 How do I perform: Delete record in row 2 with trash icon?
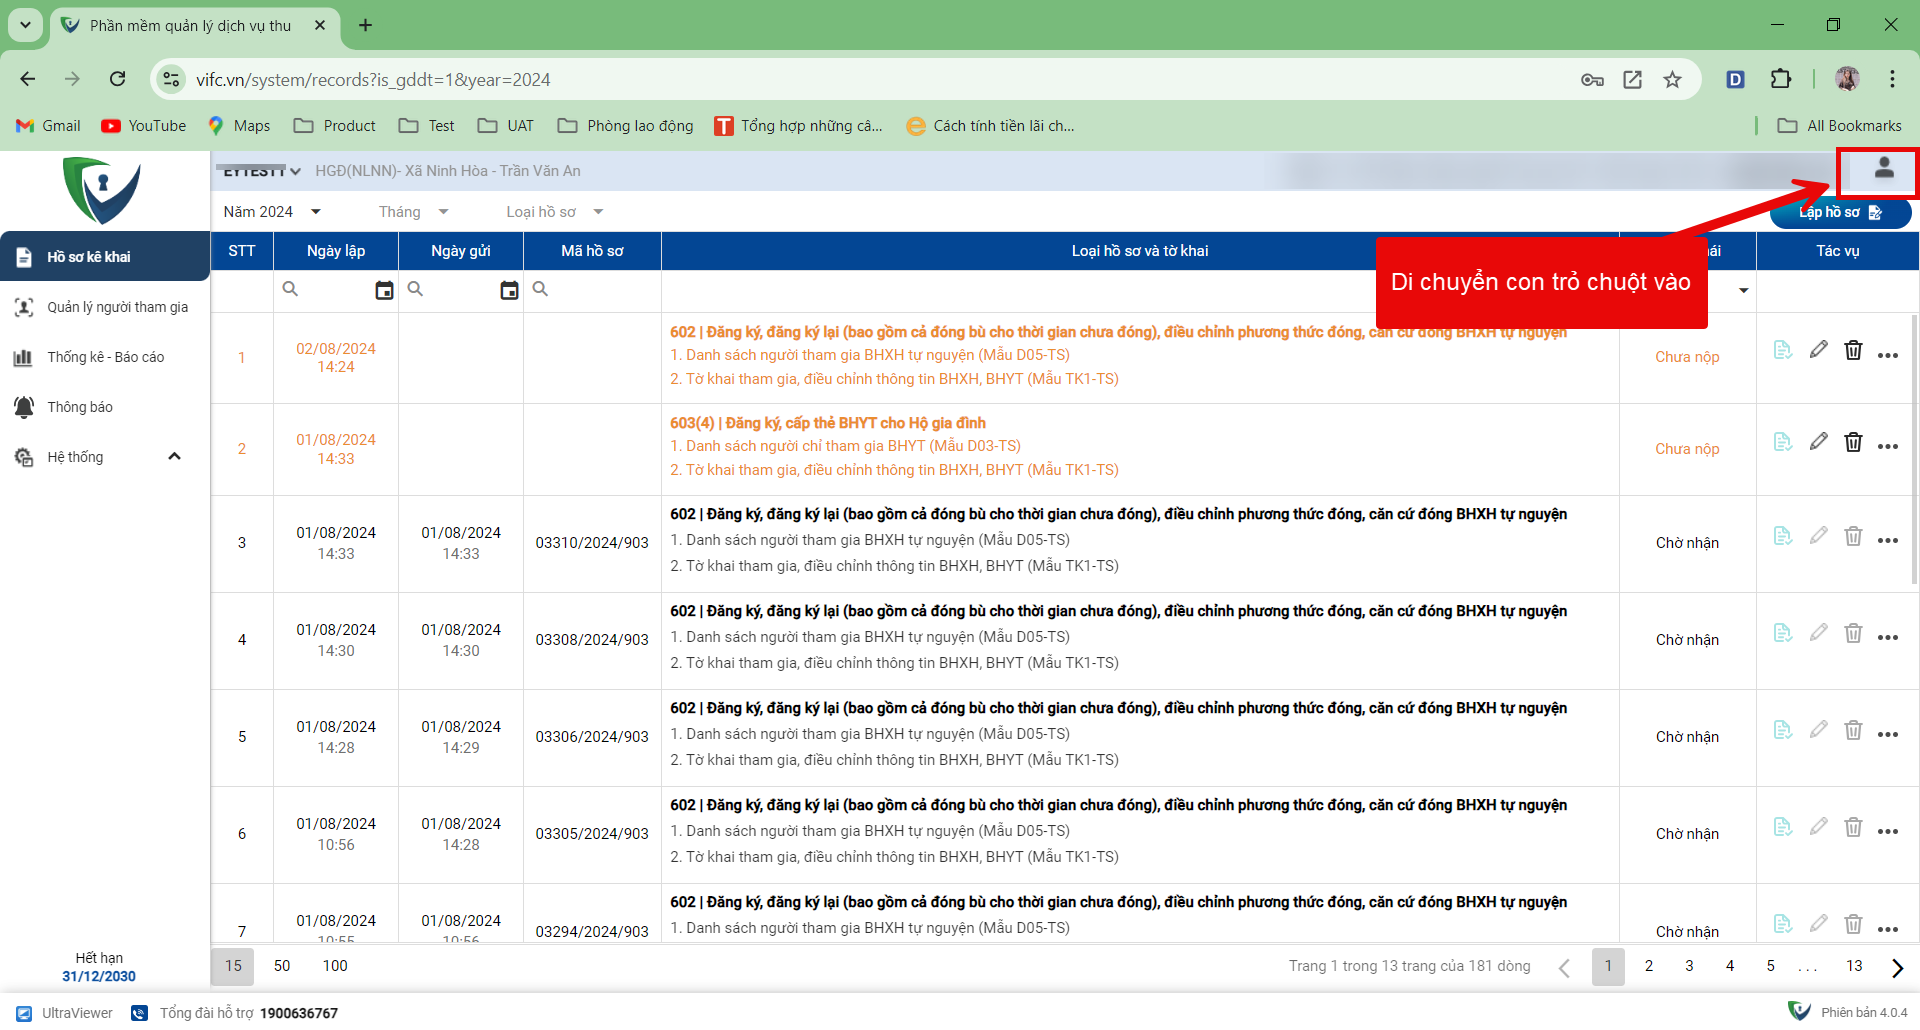pos(1853,442)
